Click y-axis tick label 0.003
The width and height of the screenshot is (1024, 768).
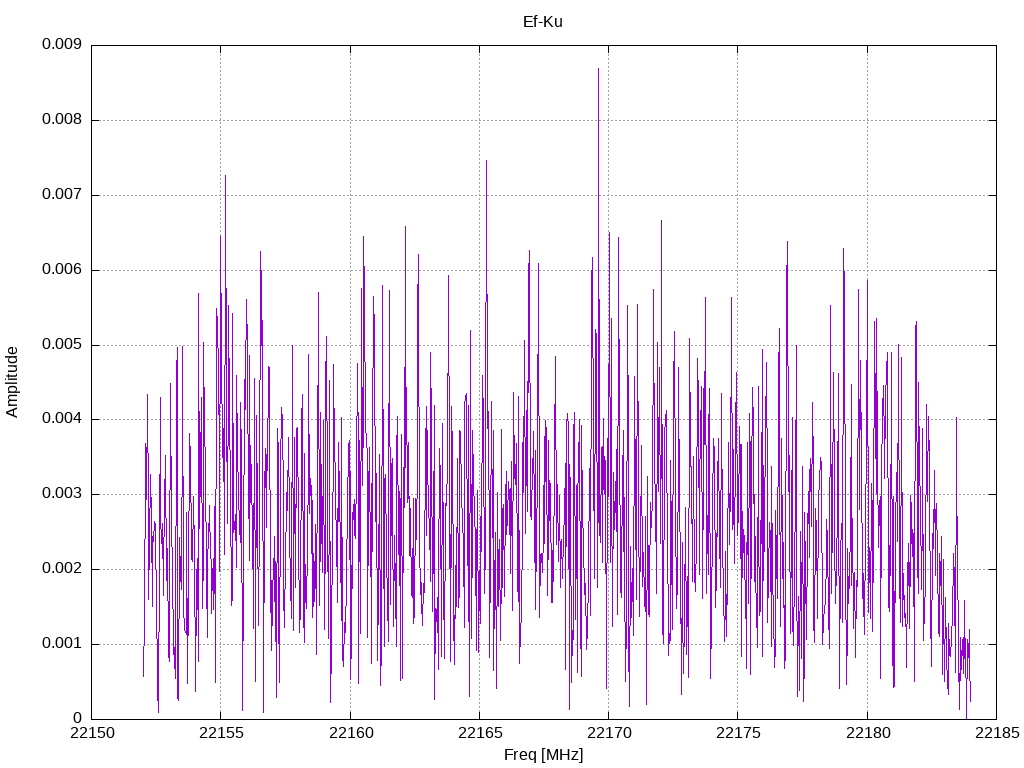point(62,494)
